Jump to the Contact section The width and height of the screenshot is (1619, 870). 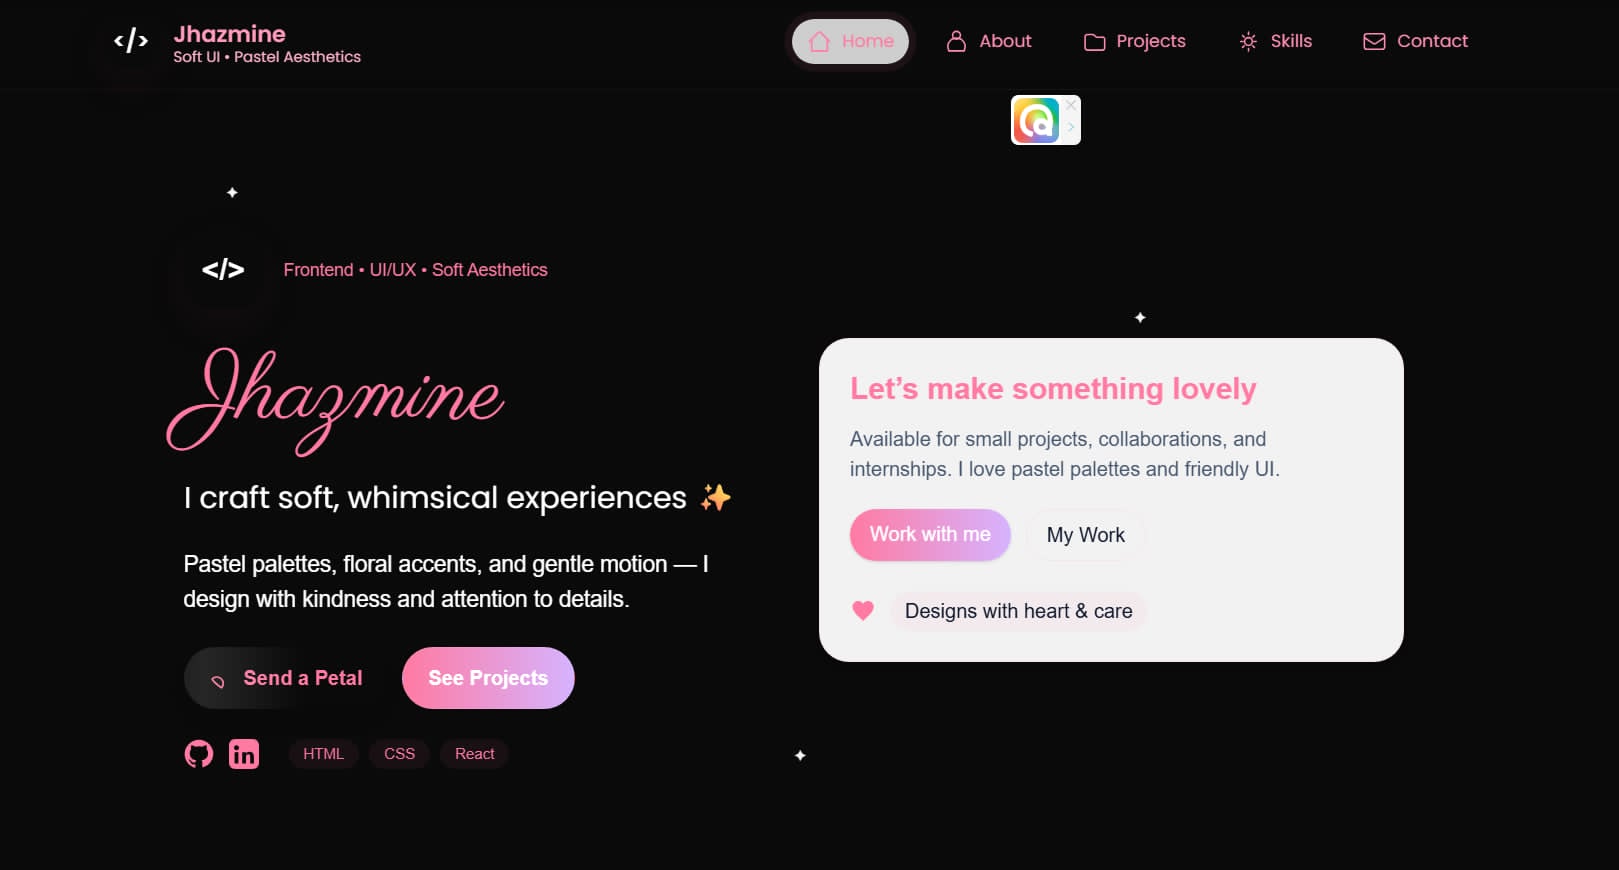[x=1415, y=42]
